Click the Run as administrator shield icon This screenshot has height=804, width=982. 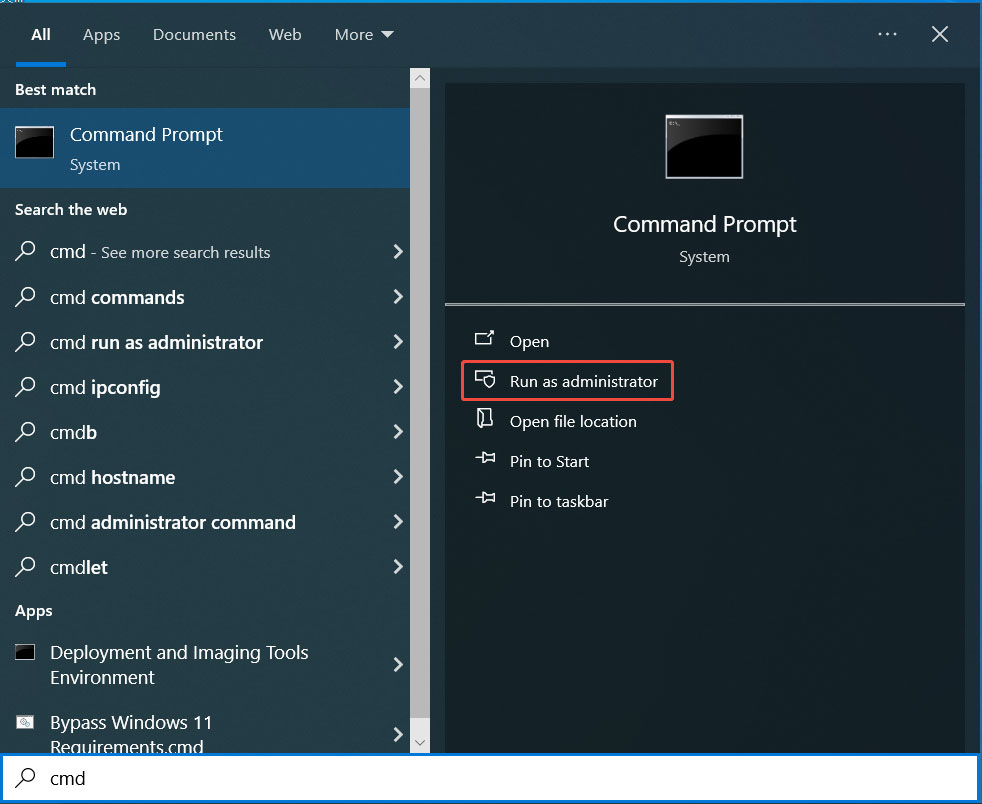coord(487,380)
